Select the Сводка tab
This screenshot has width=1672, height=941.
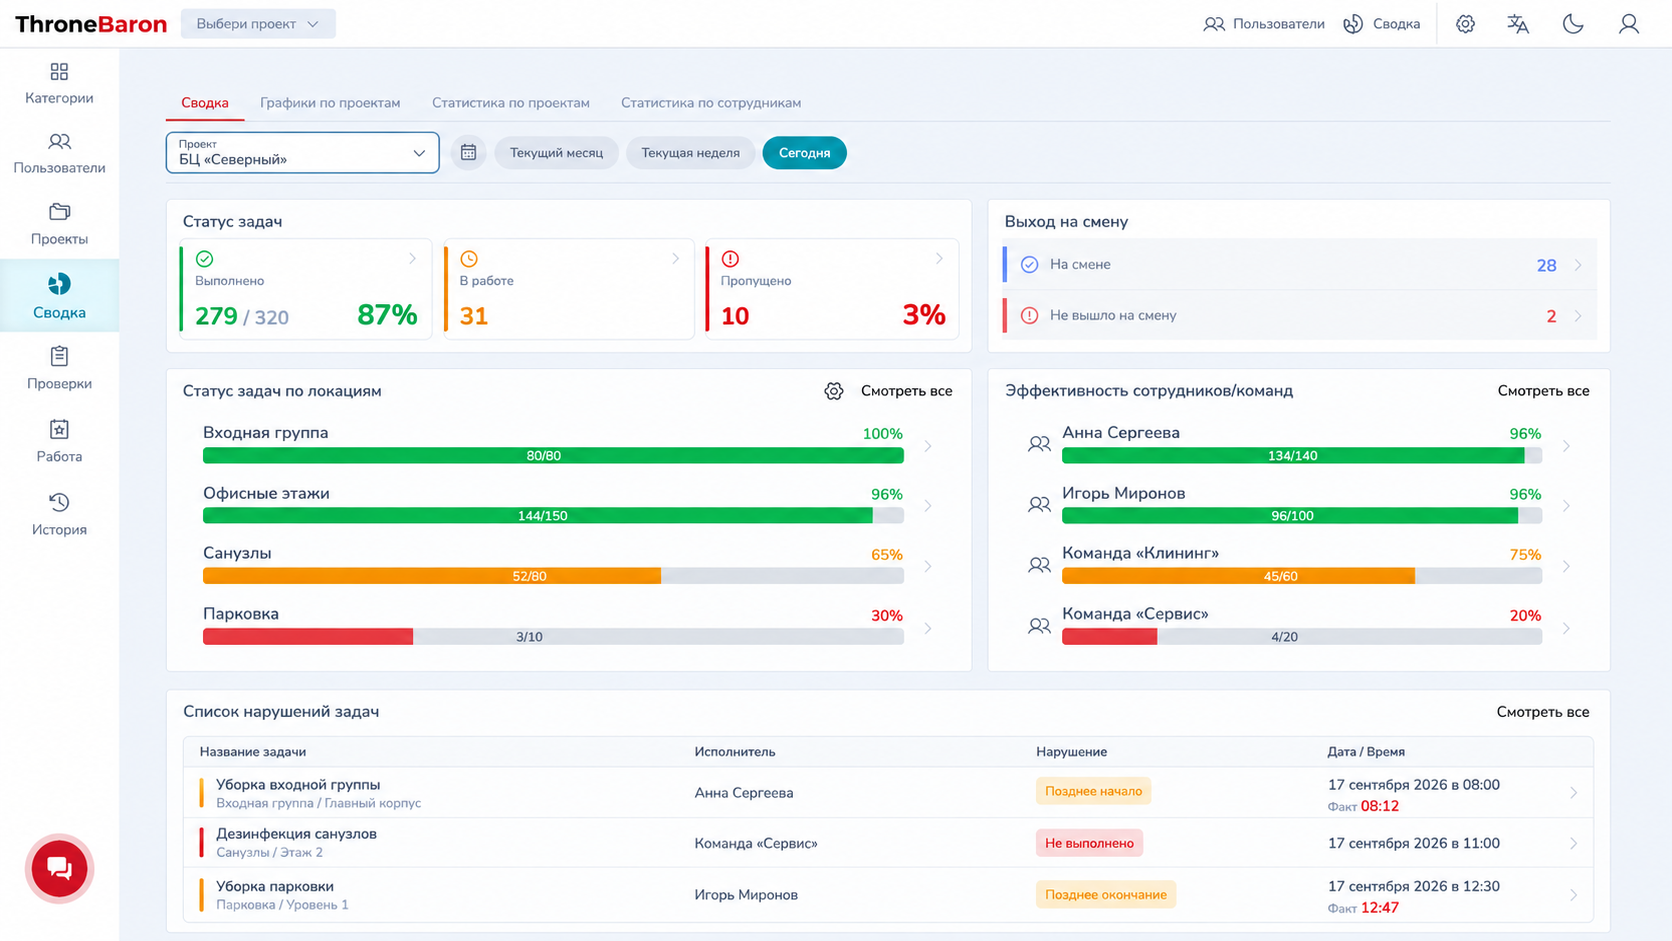pos(205,103)
